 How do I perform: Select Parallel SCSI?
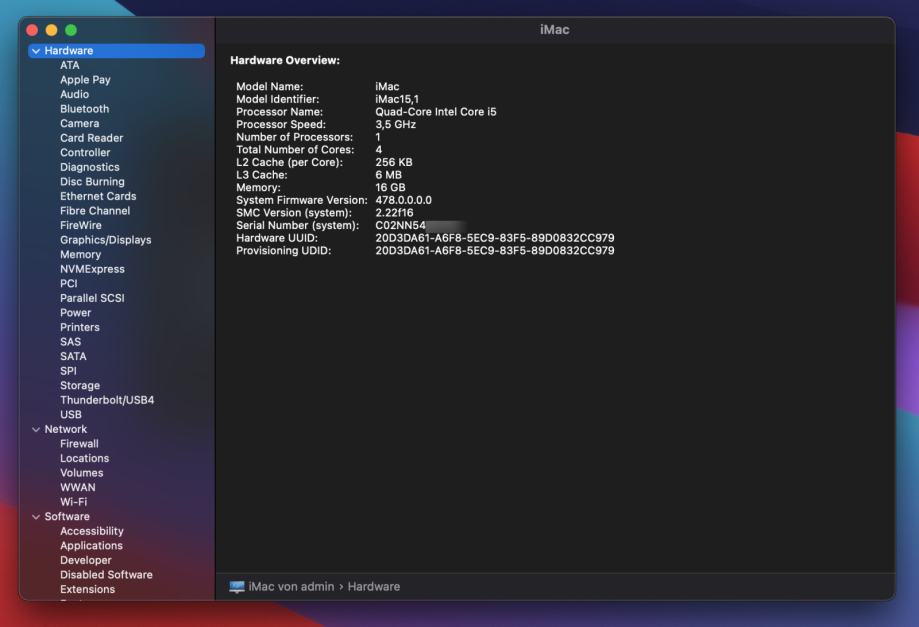(92, 298)
